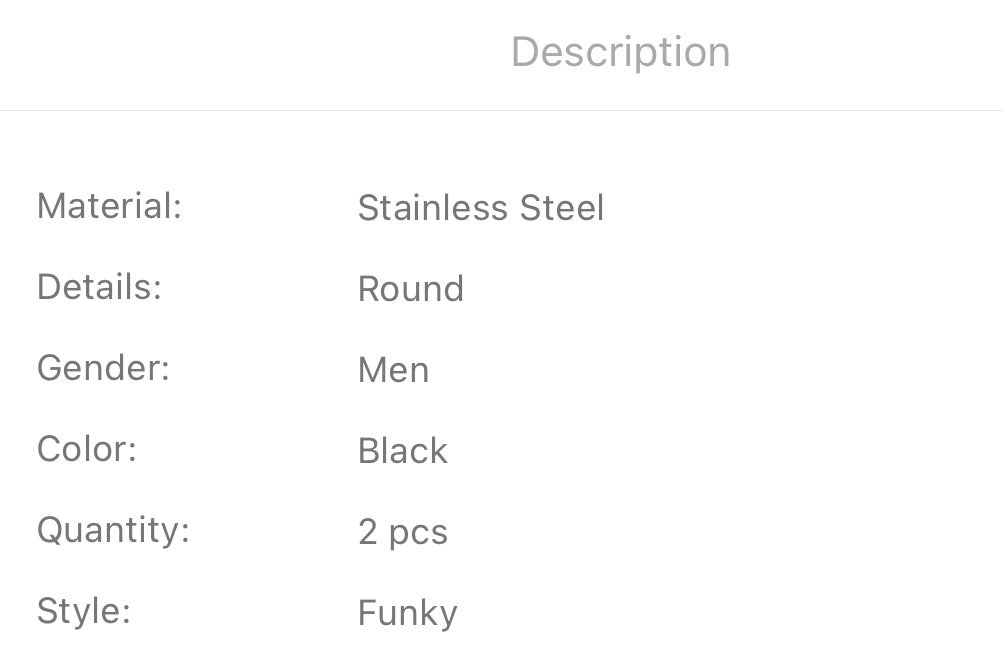Click the Round details value
The width and height of the screenshot is (1003, 655).
411,289
